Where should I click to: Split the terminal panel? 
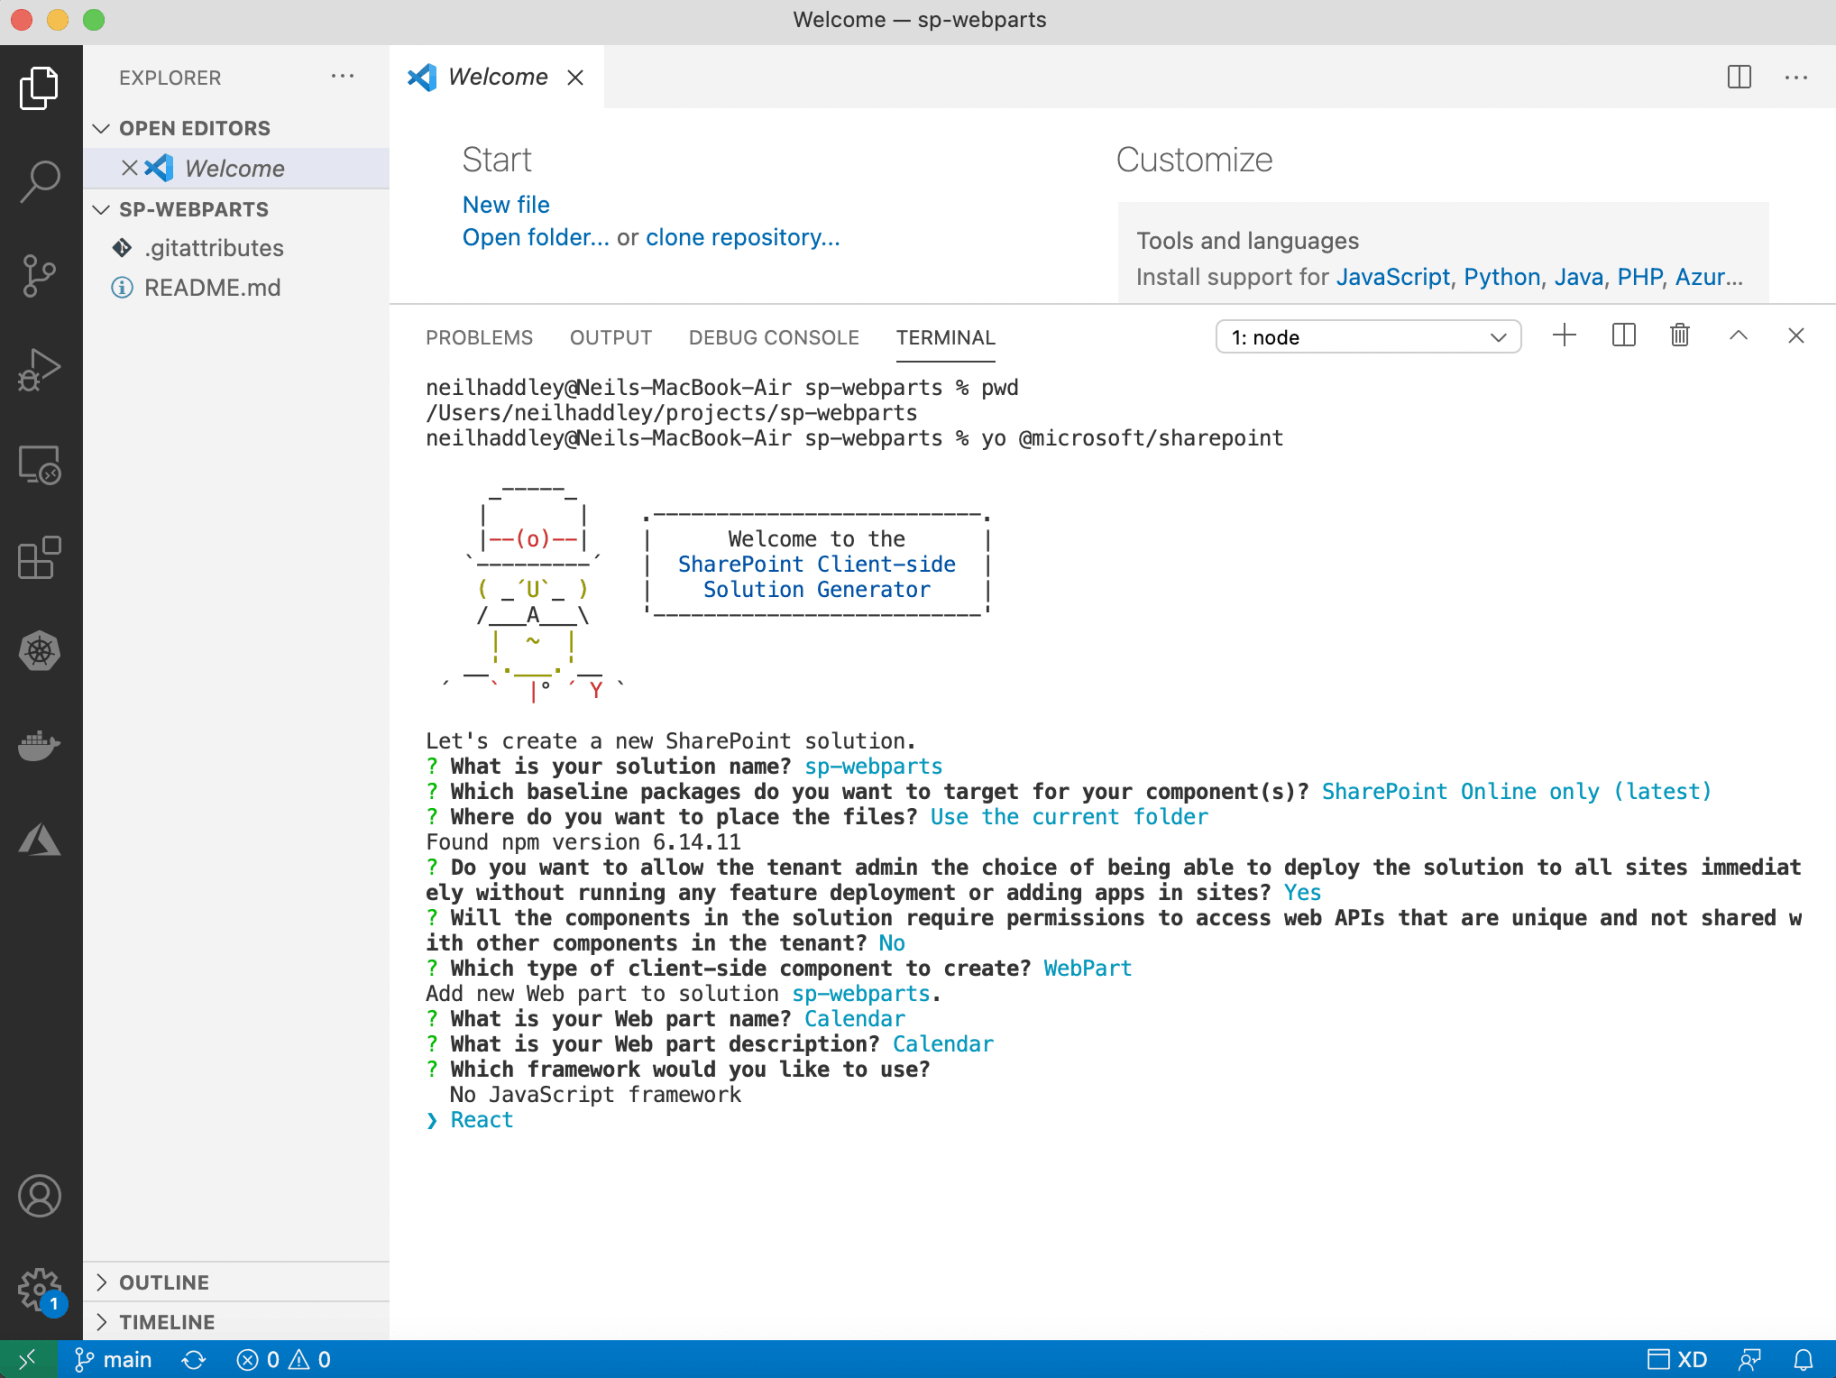[1623, 336]
